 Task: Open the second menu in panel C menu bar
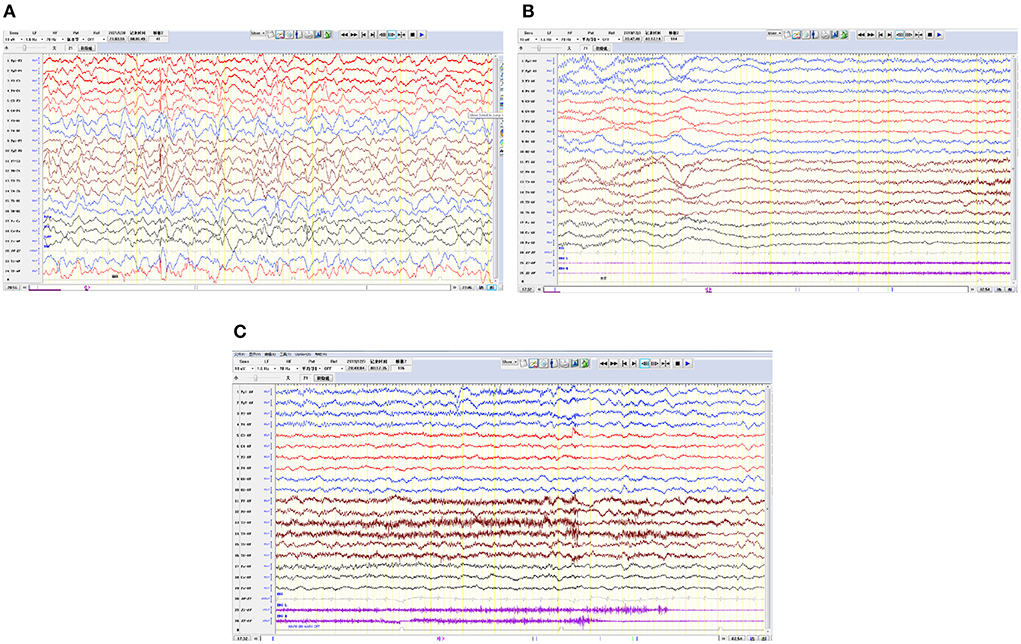[255, 354]
